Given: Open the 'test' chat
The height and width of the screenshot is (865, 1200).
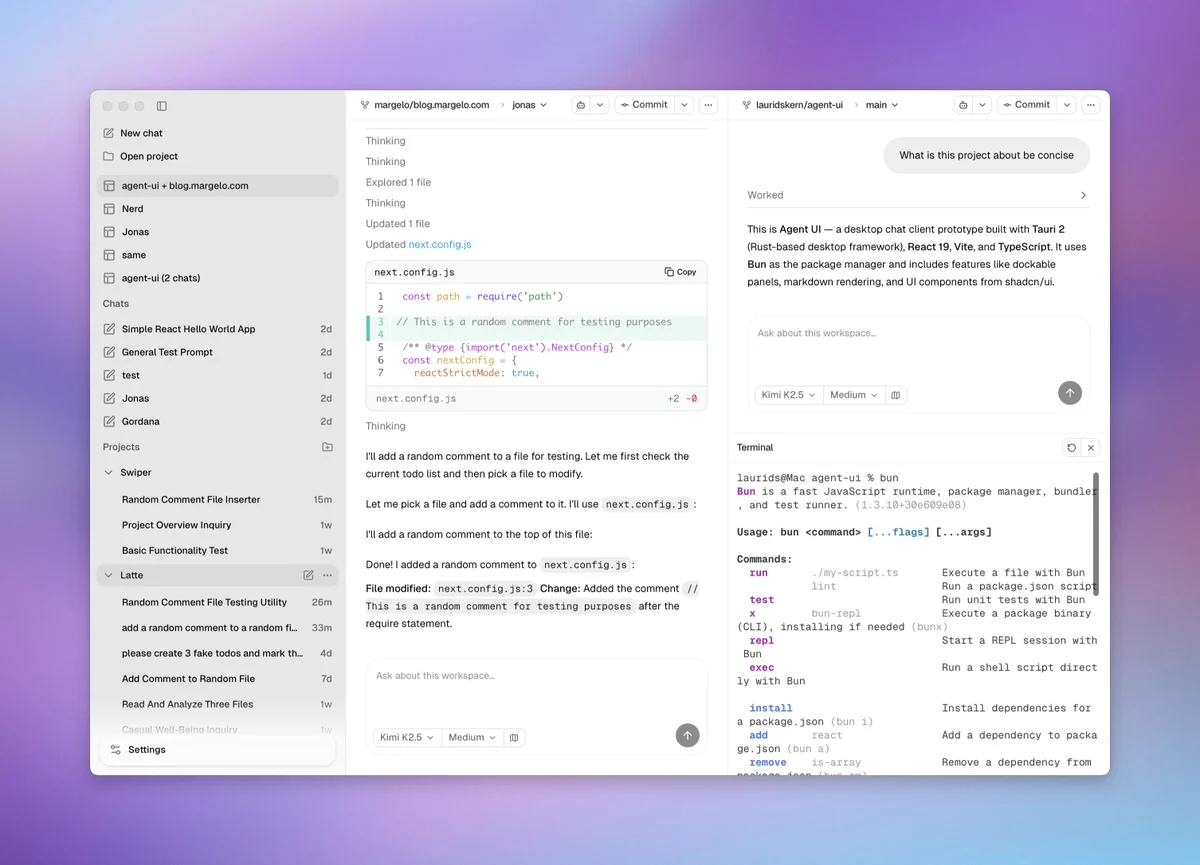Looking at the screenshot, I should pos(217,375).
